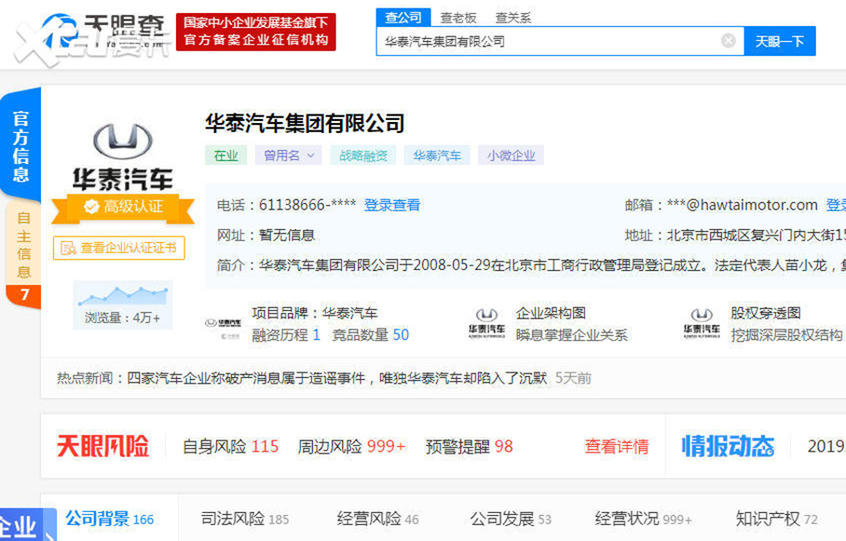Switch to the 查公司 search tab
The width and height of the screenshot is (846, 541).
click(403, 17)
